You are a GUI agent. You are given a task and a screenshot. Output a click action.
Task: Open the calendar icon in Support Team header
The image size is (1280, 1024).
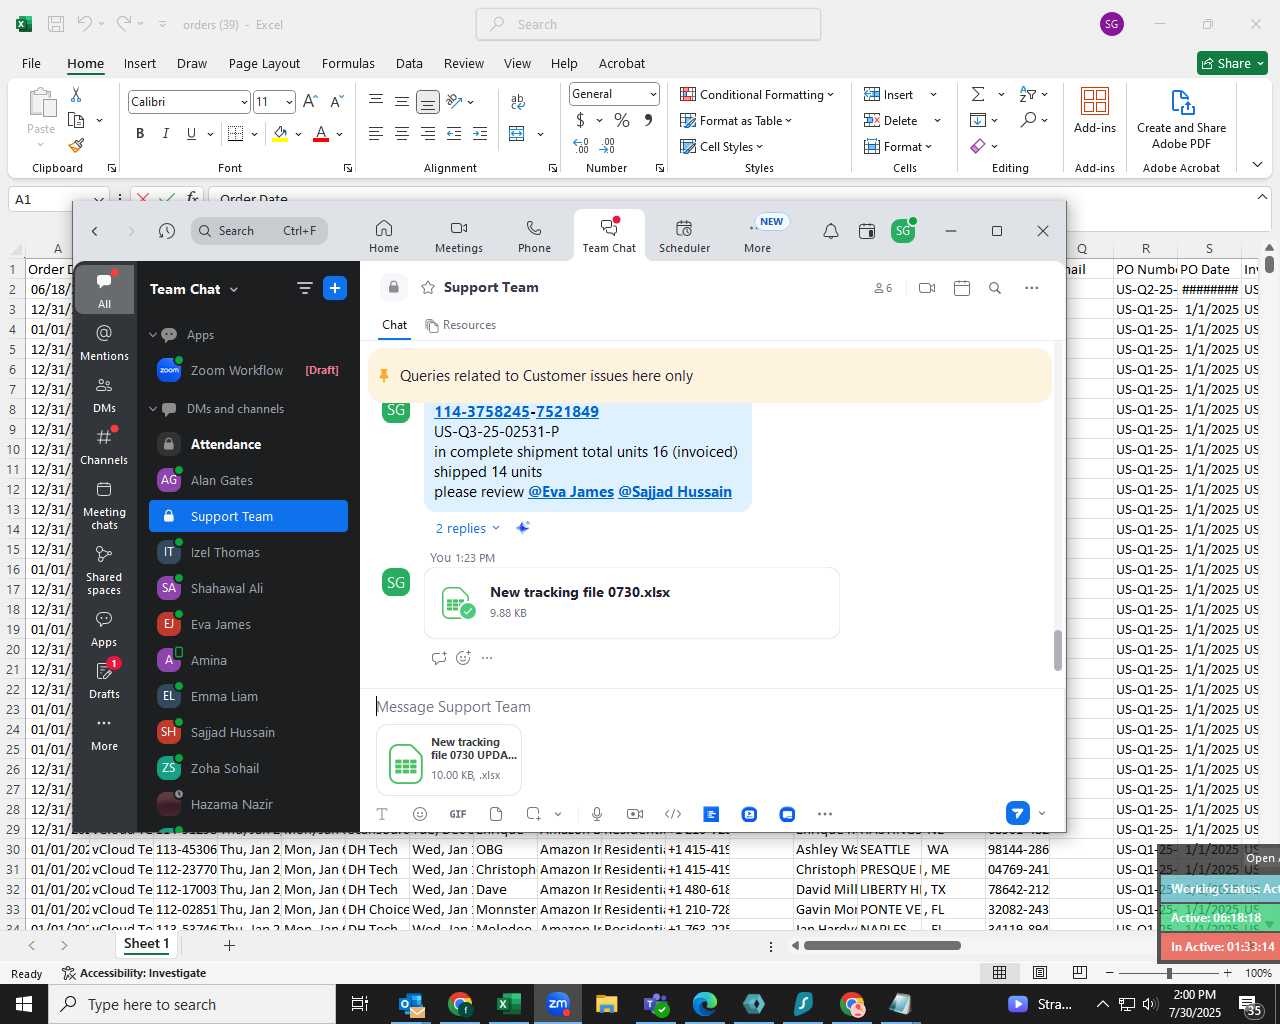pos(962,288)
